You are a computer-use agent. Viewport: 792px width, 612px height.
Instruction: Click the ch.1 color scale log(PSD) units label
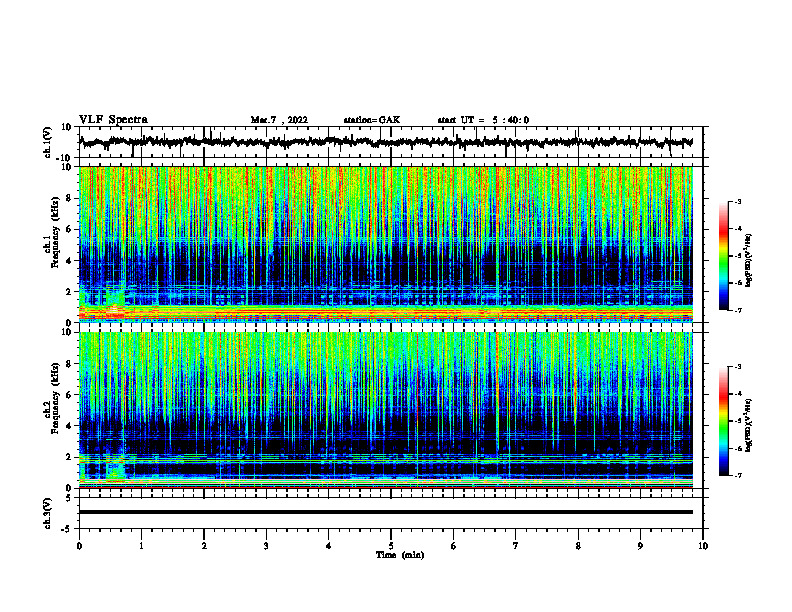[x=749, y=260]
